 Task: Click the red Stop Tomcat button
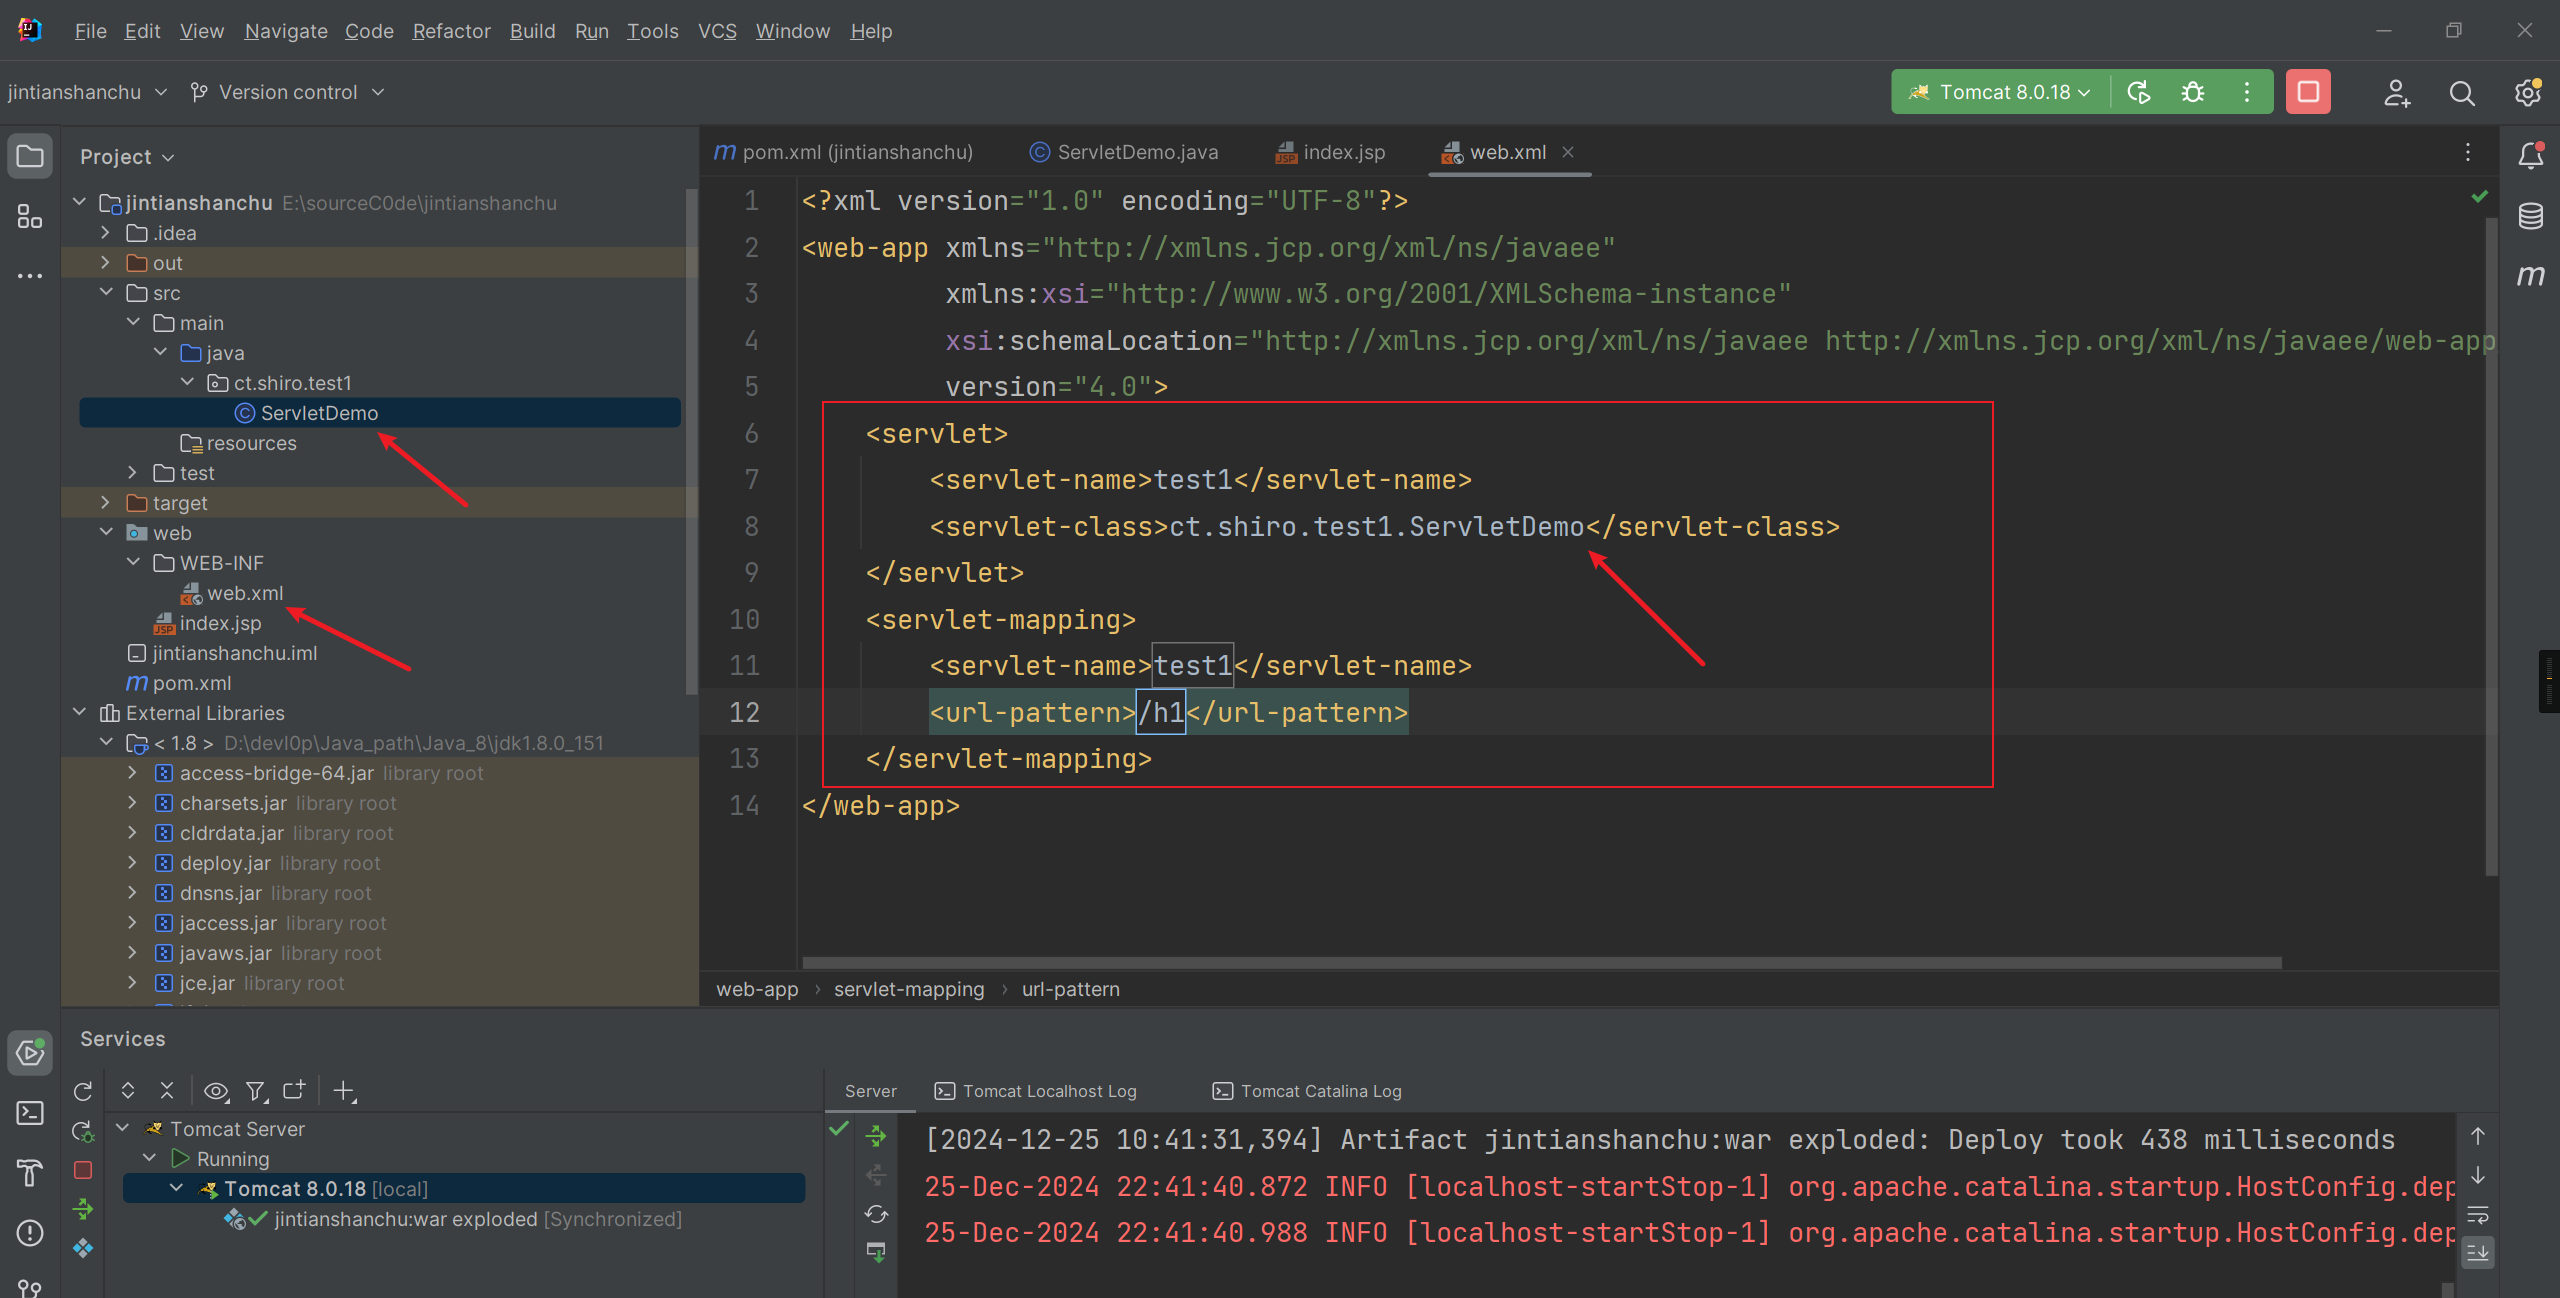coord(2308,92)
